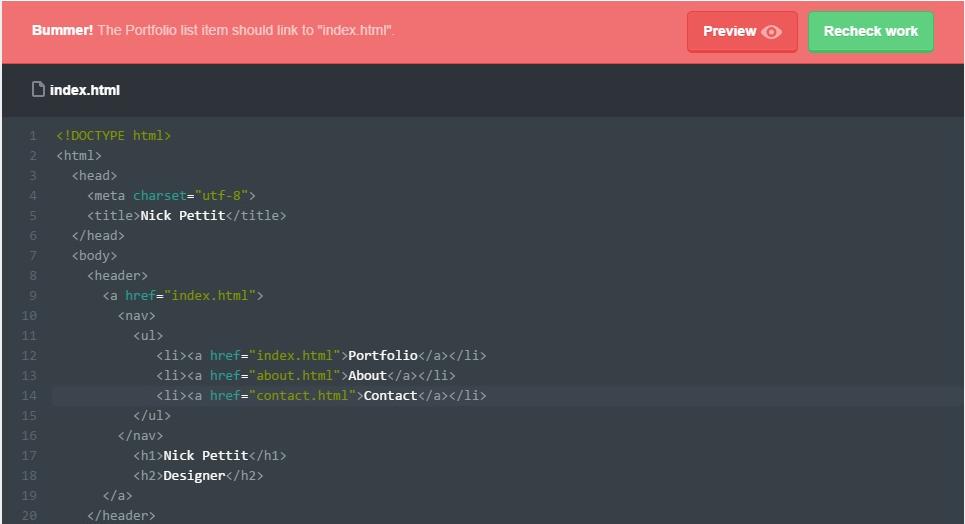Click the Contact link text in code
Screen dimensions: 965x524
[x=390, y=396]
